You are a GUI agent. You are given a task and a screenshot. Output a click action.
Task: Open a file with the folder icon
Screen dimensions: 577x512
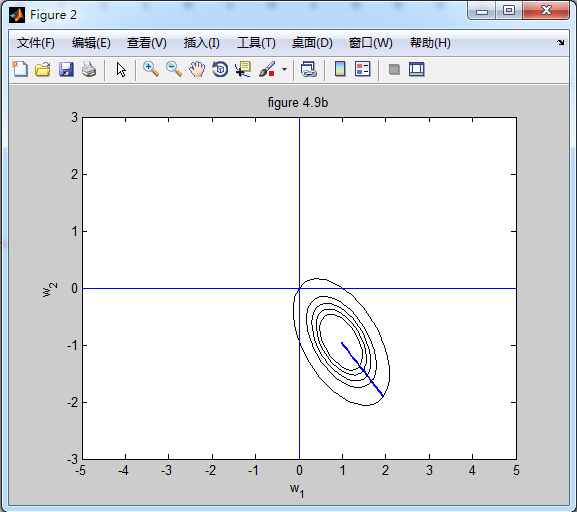pos(43,69)
